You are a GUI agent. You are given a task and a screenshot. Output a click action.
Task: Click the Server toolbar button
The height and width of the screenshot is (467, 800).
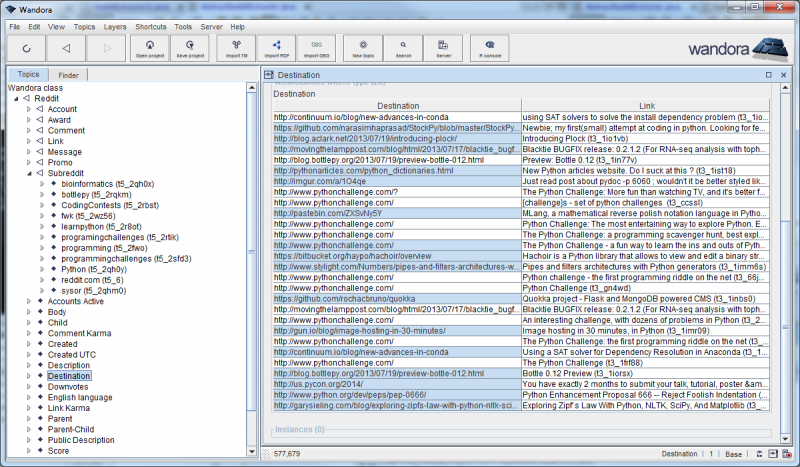(x=443, y=47)
